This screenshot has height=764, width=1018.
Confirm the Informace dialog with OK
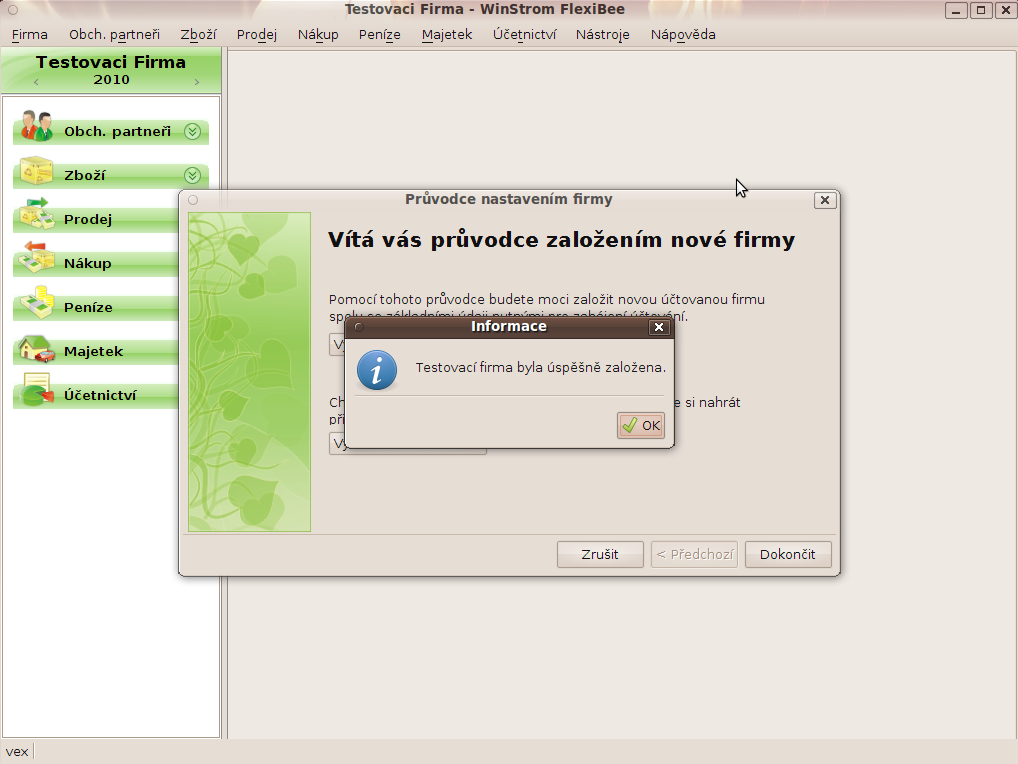point(641,425)
